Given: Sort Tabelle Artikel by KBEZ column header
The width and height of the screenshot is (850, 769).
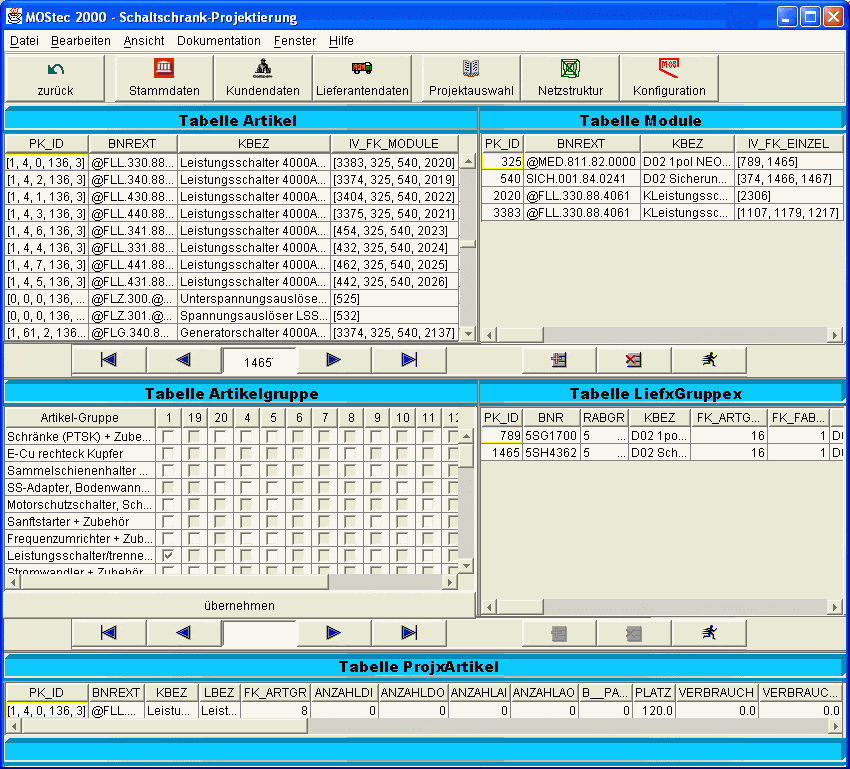Looking at the screenshot, I should [254, 144].
